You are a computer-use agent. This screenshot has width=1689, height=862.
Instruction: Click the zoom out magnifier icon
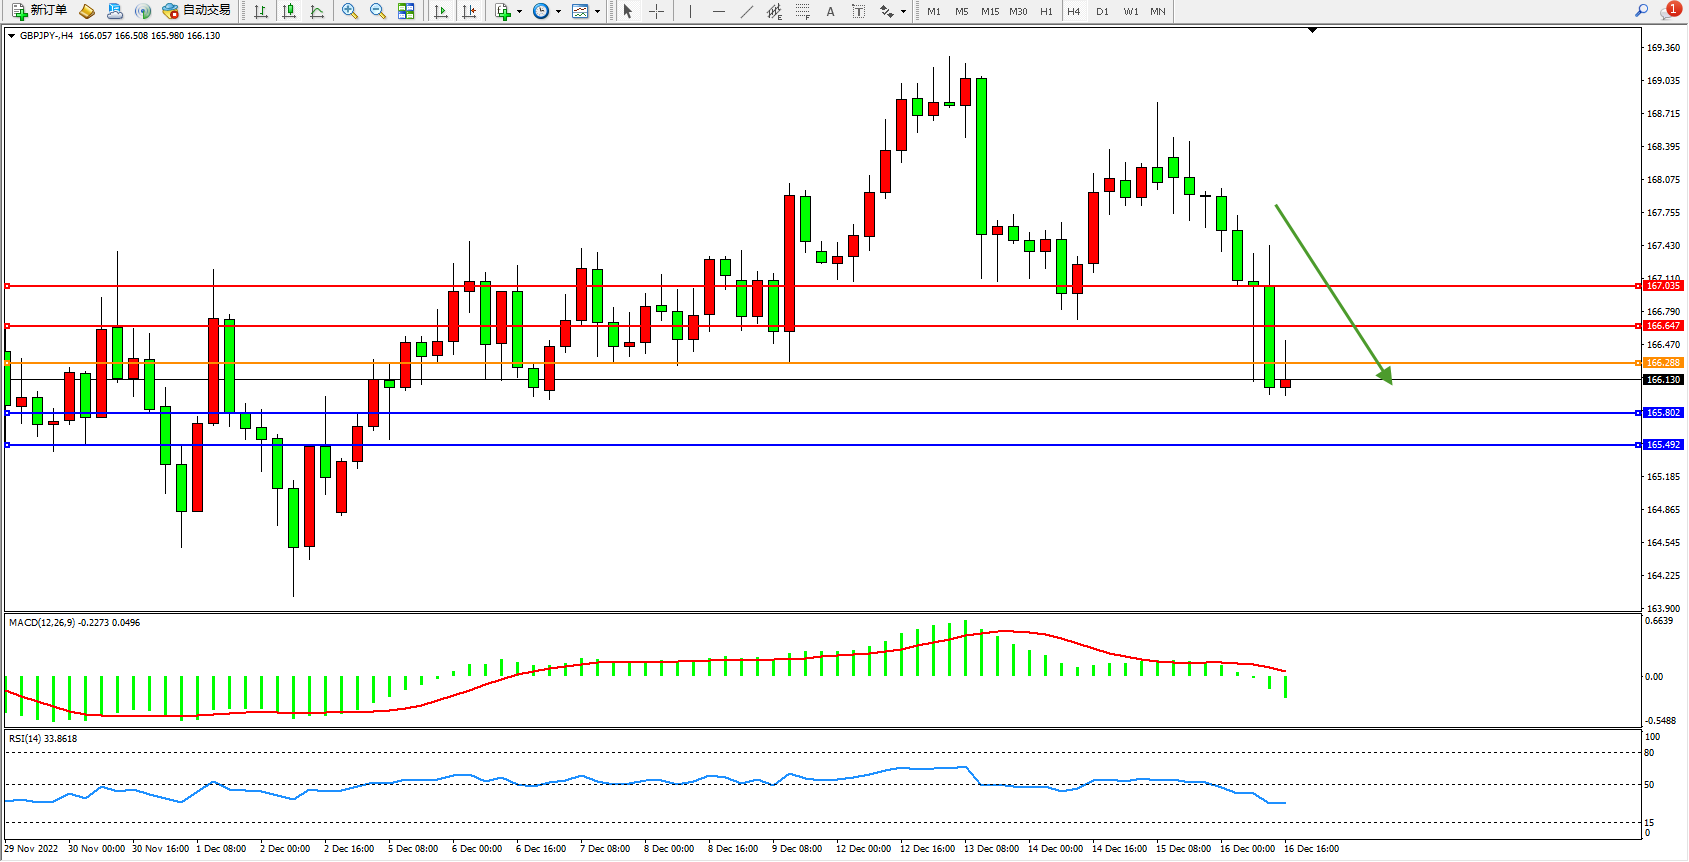click(x=377, y=11)
